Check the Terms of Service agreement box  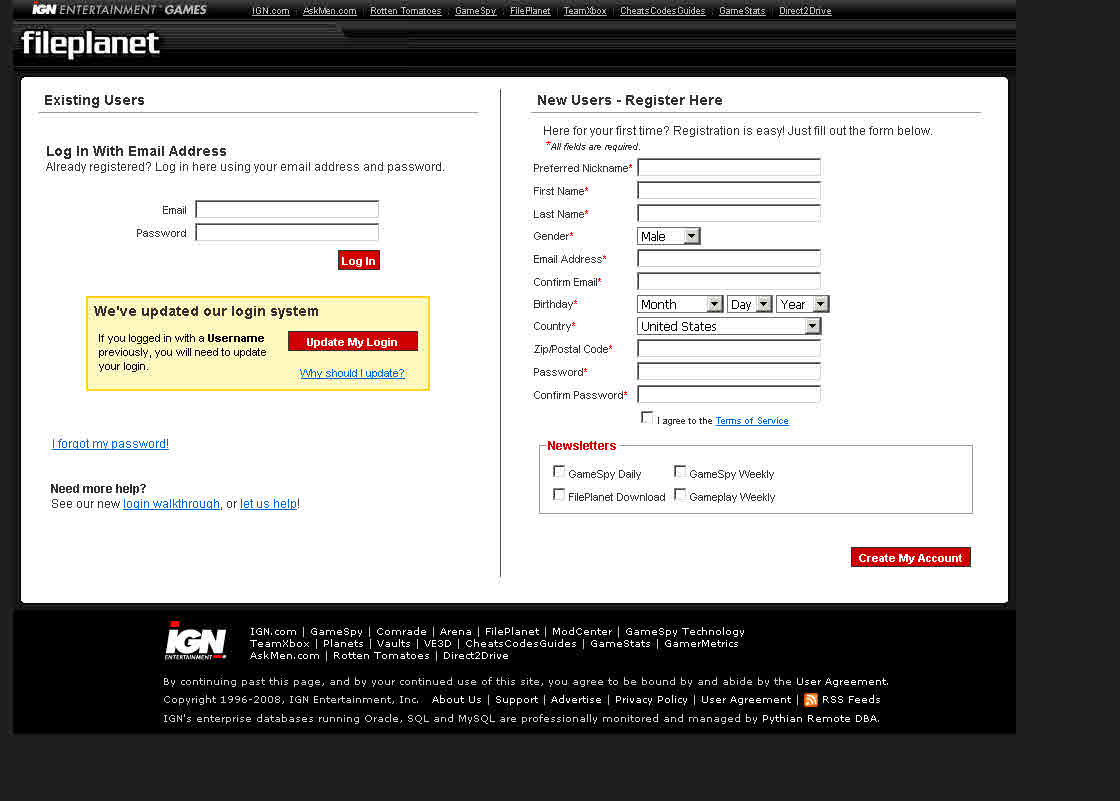[647, 417]
